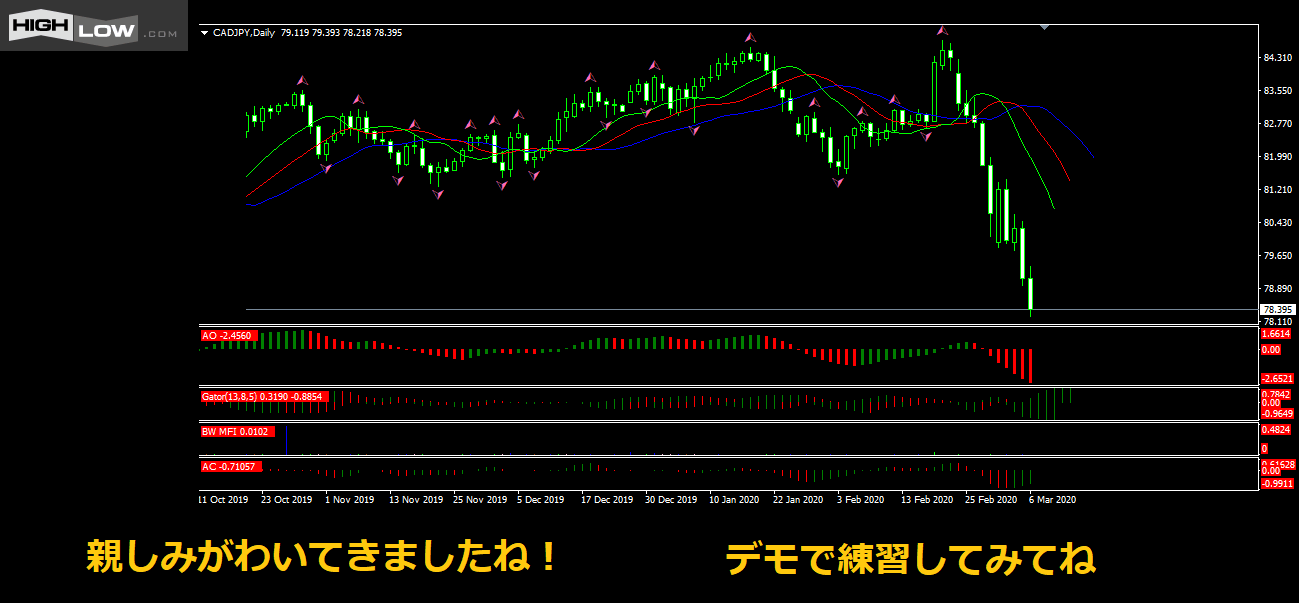Click the 84.310 price axis label

1278,58
